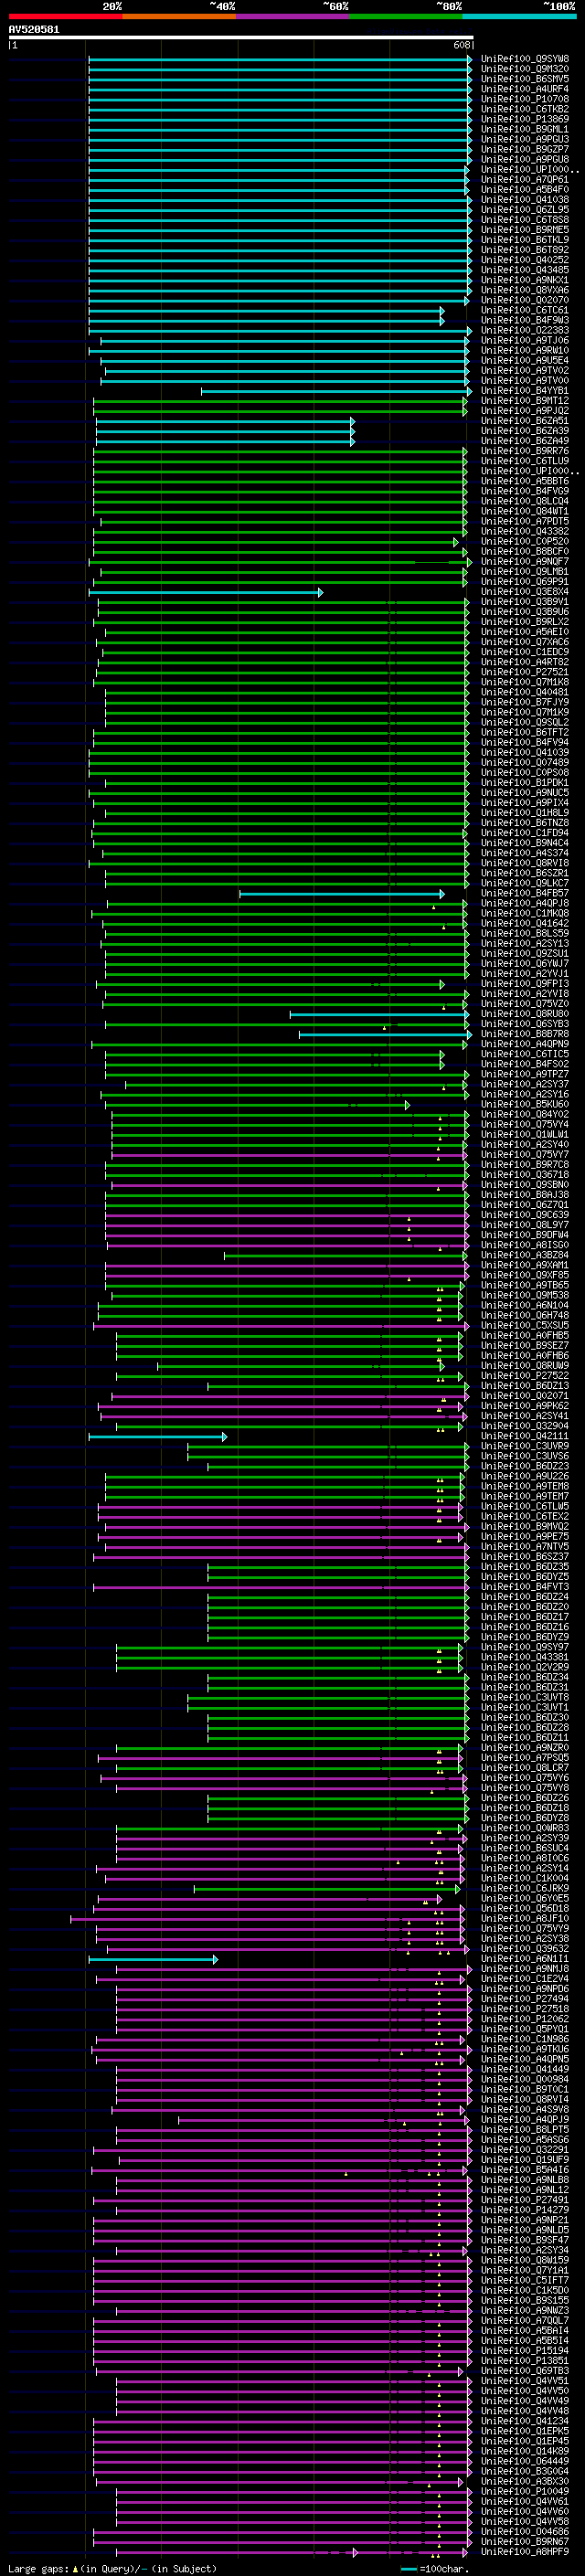Select the UniRef100_Q9M538 label
Screen dimensions: 585x2576
[x=525, y=1296]
